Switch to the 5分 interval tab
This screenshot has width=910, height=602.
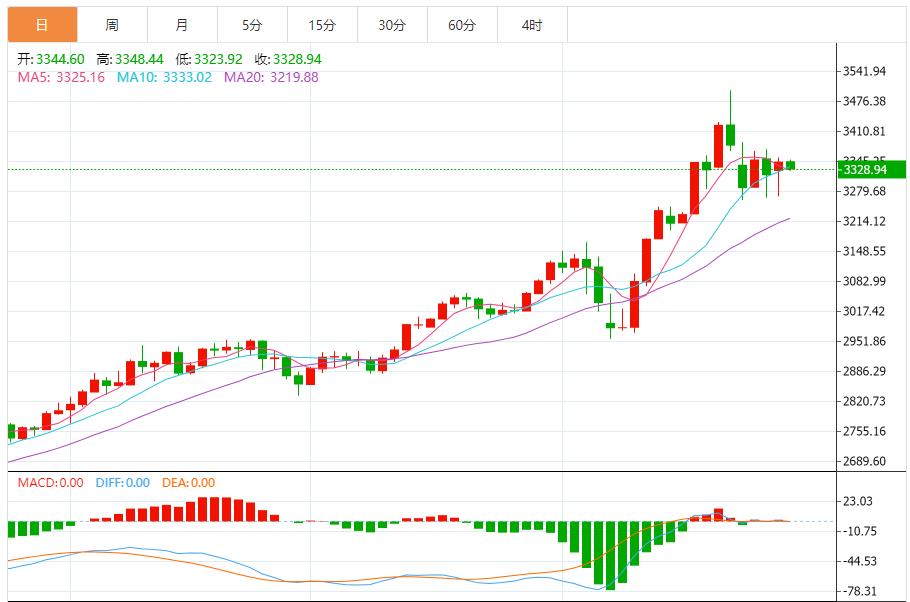[252, 25]
